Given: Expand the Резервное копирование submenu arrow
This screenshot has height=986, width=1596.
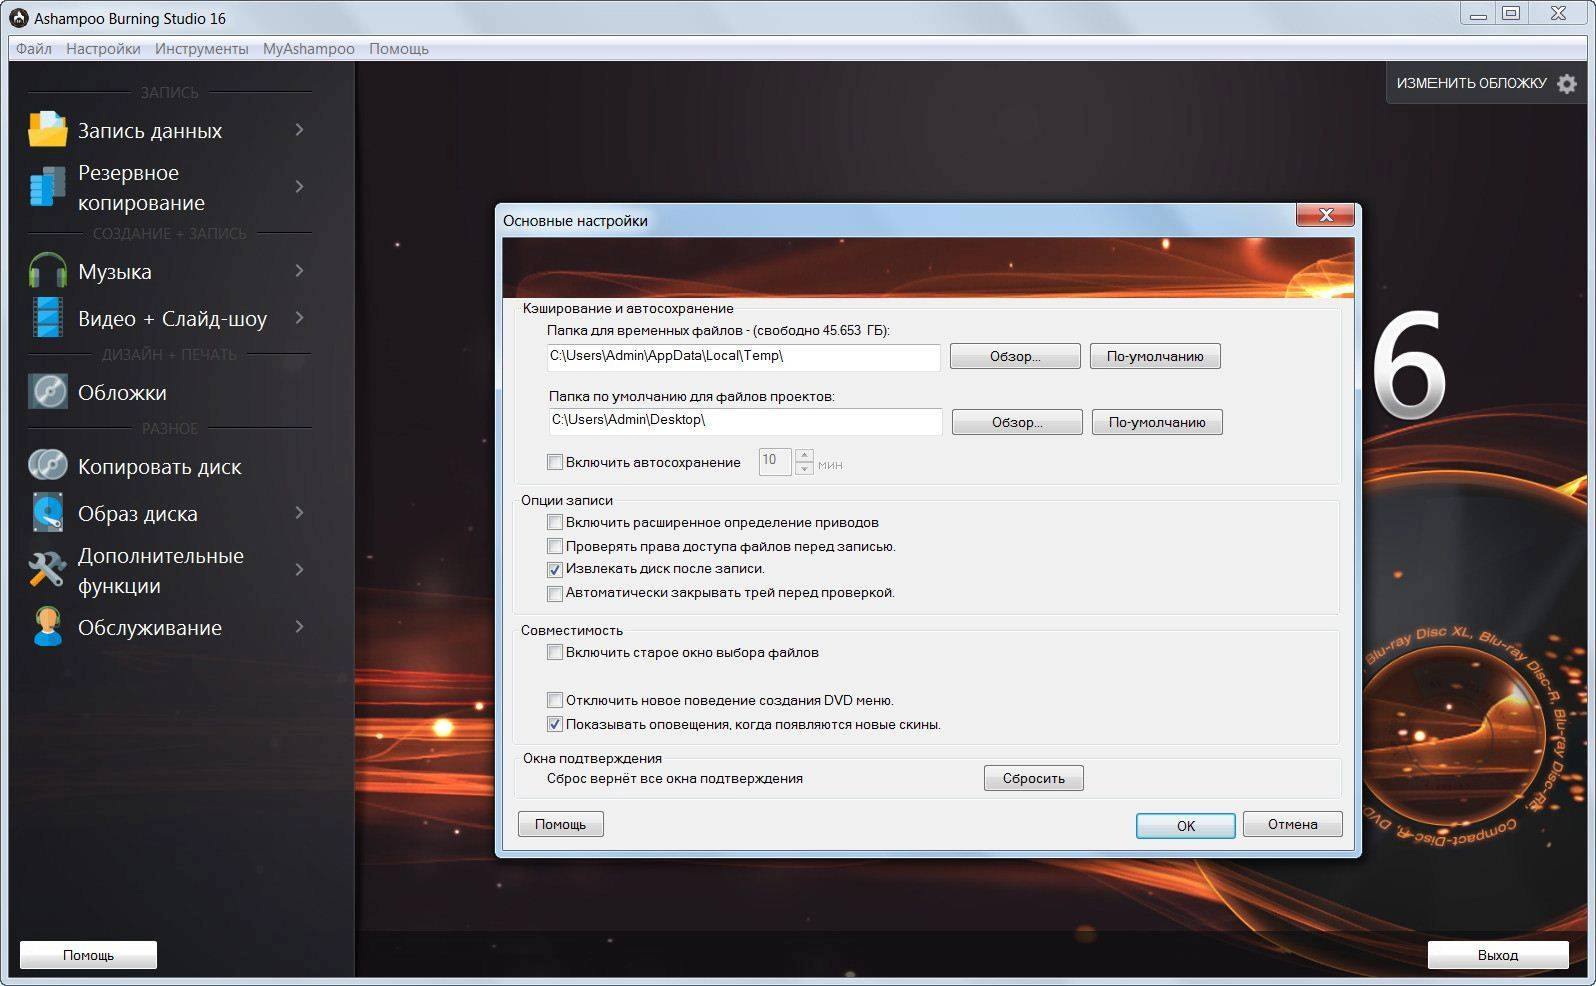Looking at the screenshot, I should (x=299, y=187).
